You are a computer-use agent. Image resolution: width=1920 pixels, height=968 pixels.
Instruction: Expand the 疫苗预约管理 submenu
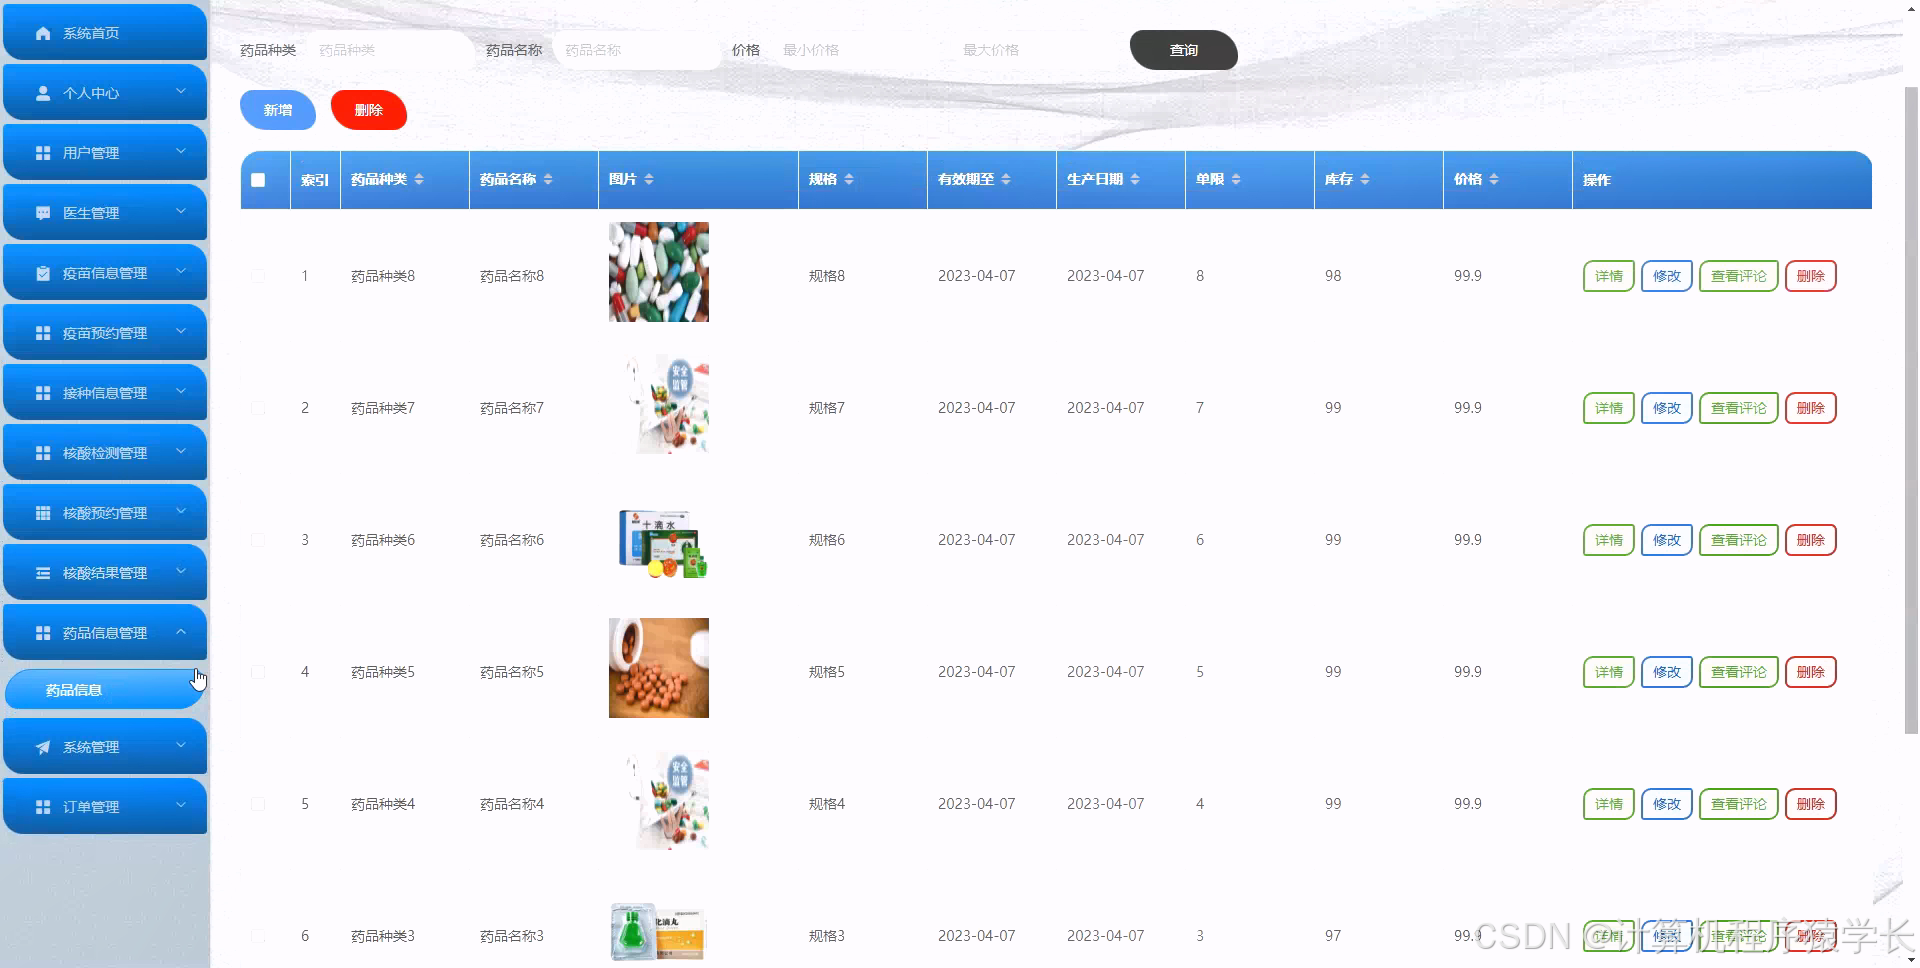click(x=105, y=332)
